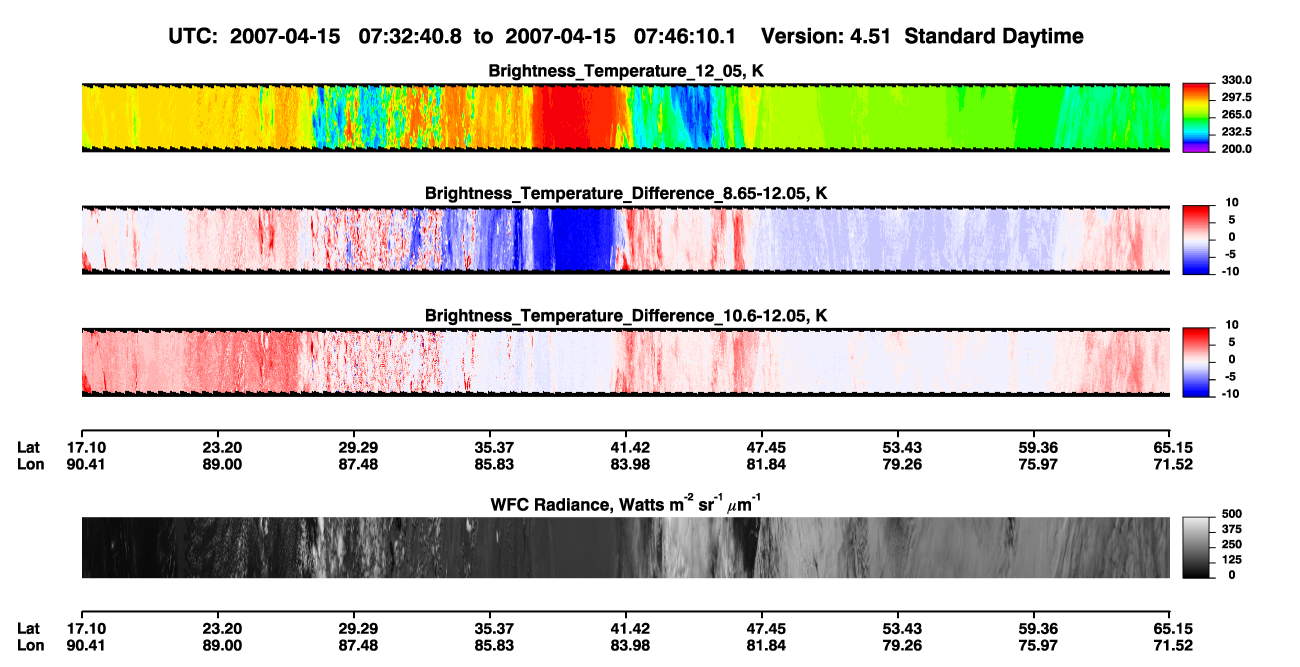This screenshot has height=667, width=1300.
Task: Click the '200.0' color bar label
Action: (1237, 148)
